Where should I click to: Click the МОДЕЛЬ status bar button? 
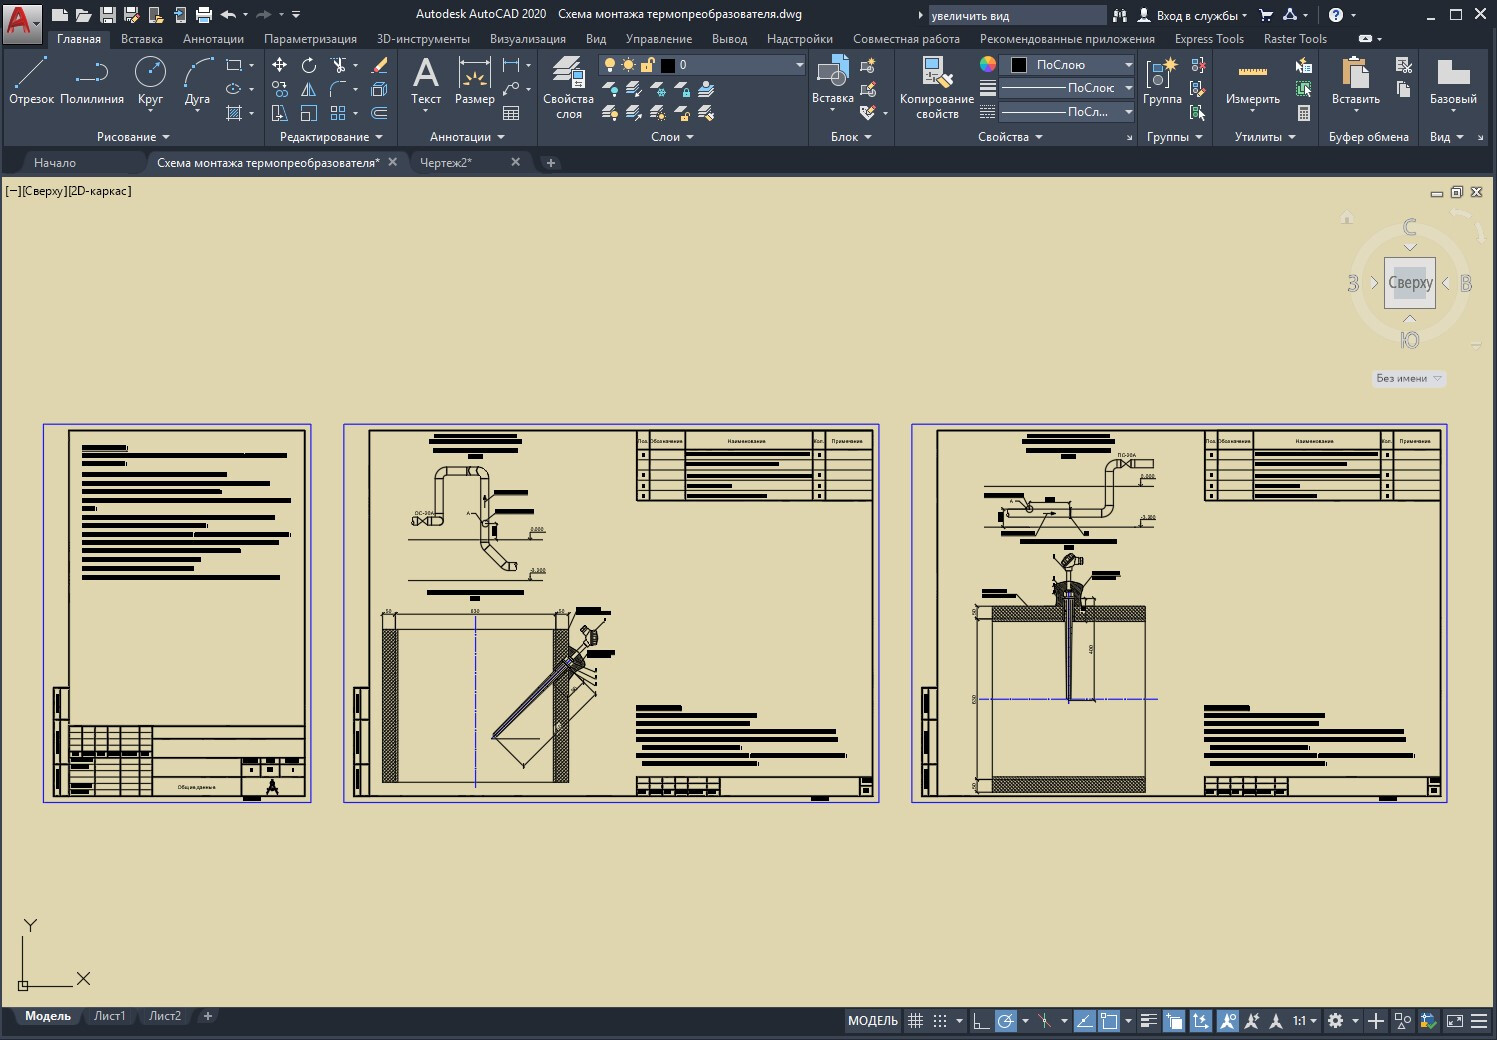tap(873, 1021)
